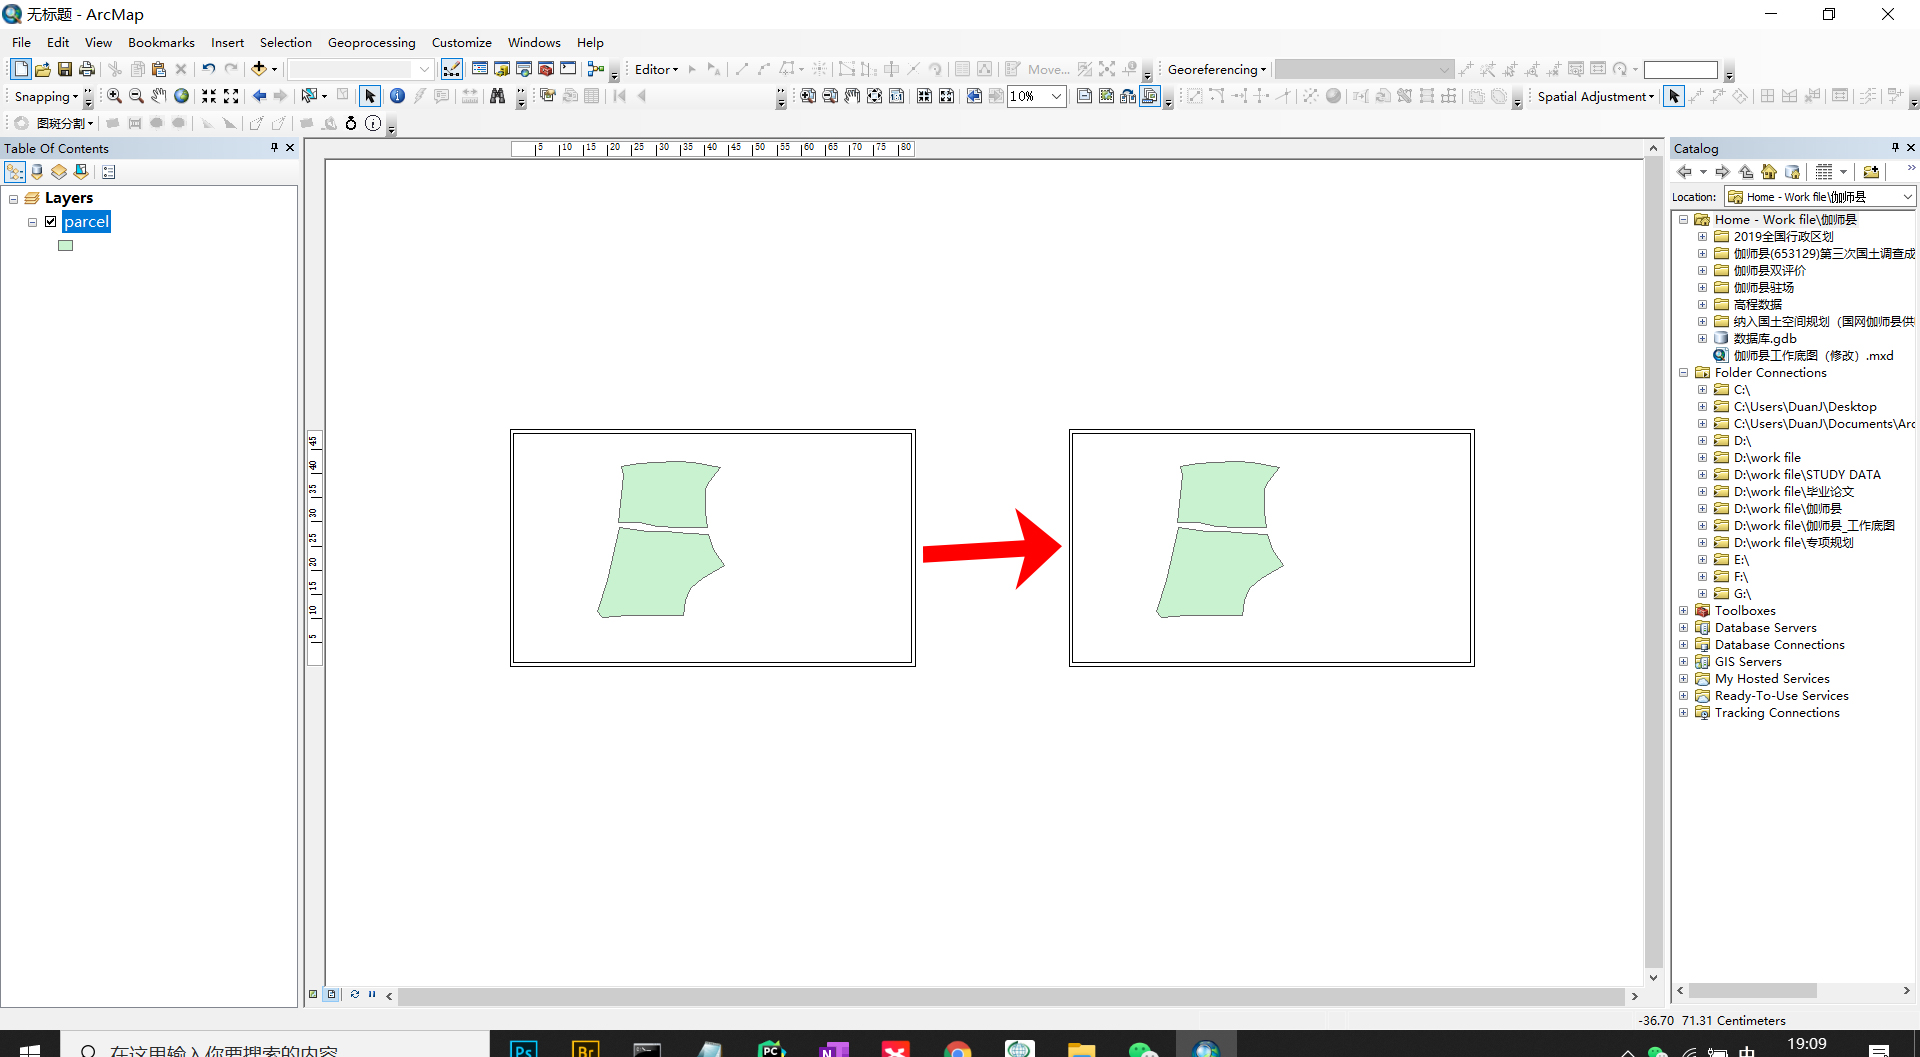Open the Python window icon
This screenshot has width=1920, height=1057.
pos(568,69)
